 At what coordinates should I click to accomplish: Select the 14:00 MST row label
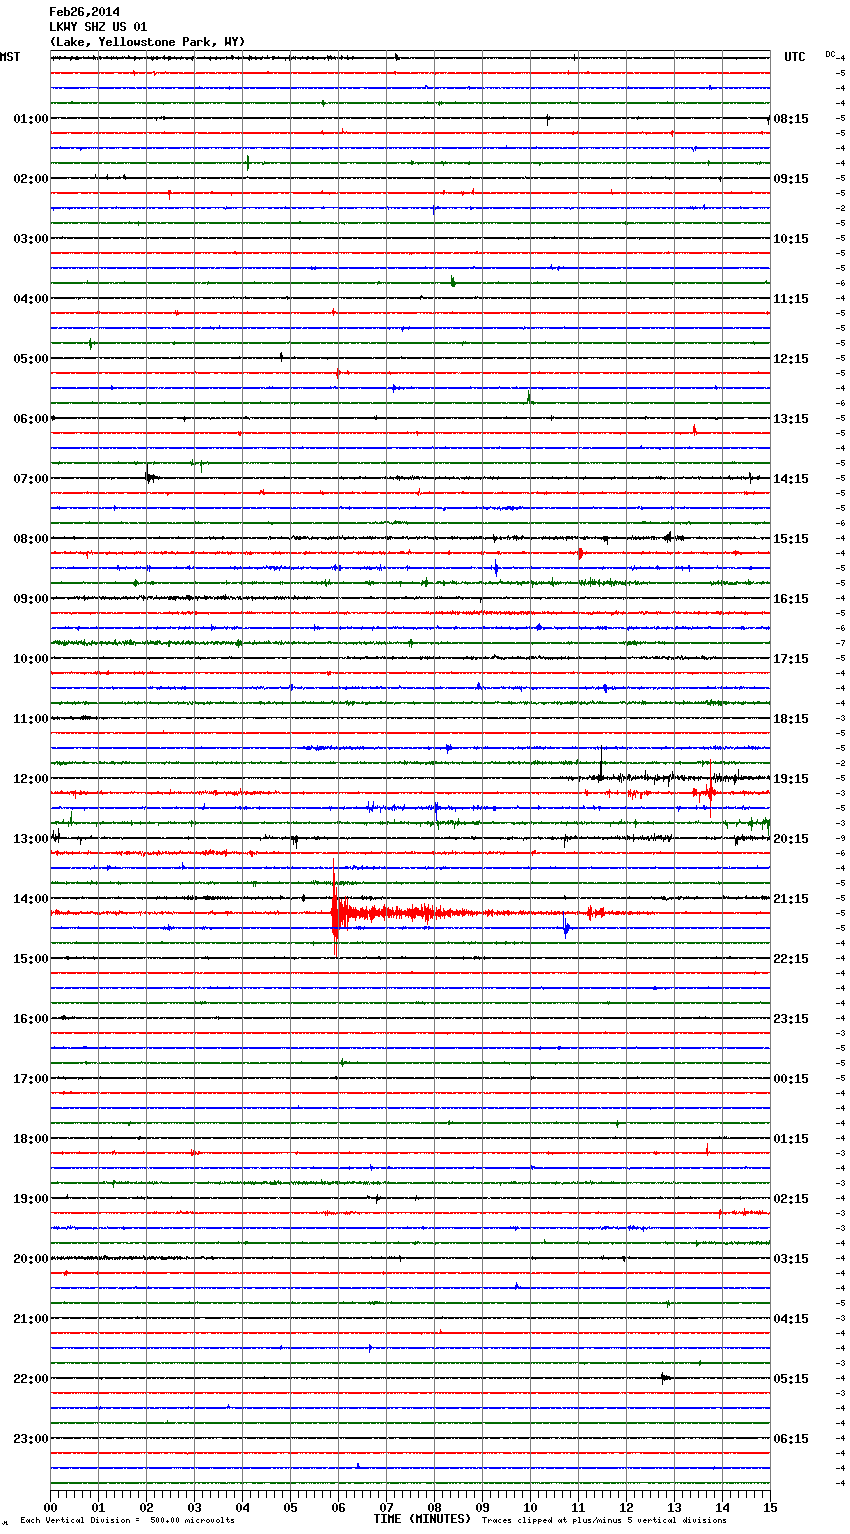(31, 899)
